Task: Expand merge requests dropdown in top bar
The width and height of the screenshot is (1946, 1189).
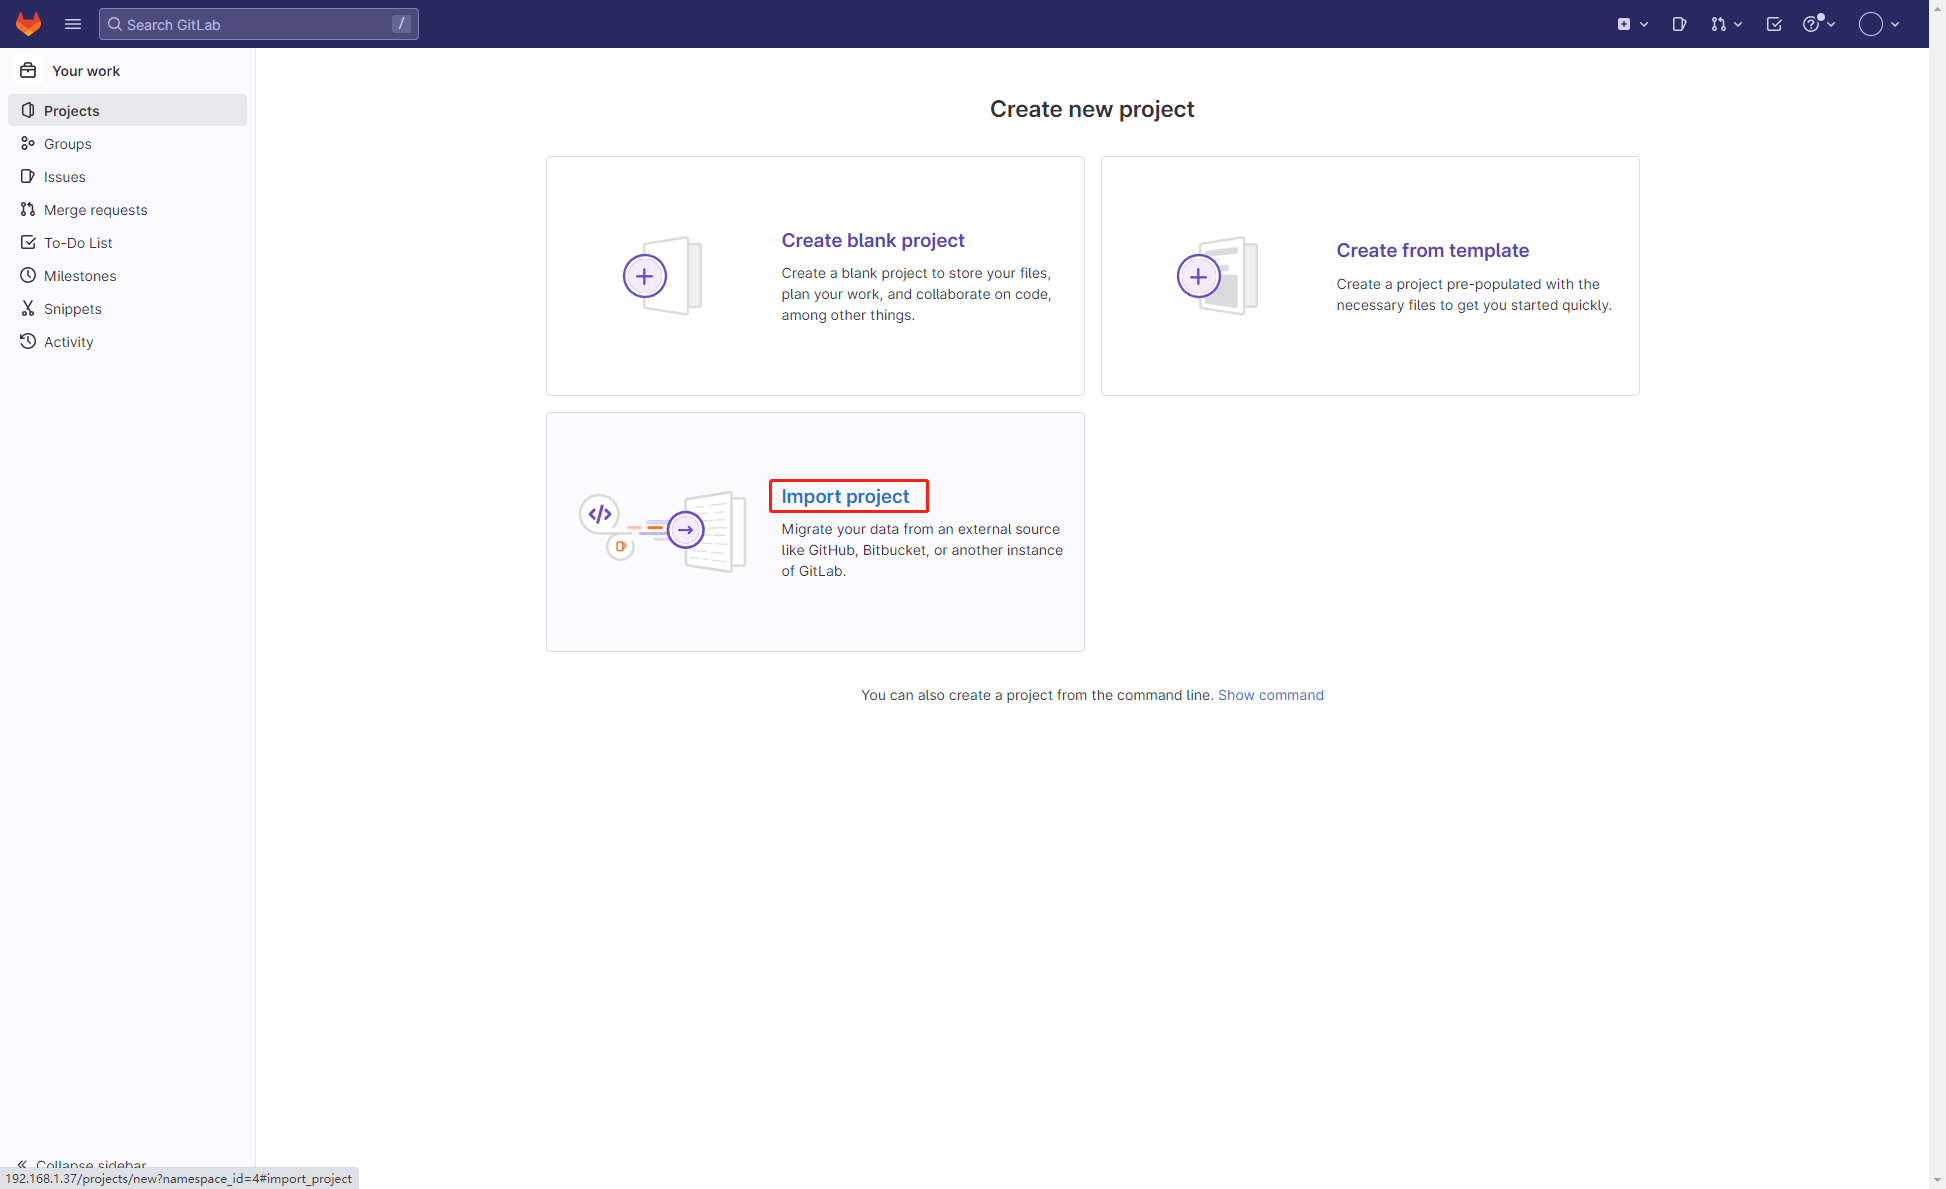Action: point(1726,24)
